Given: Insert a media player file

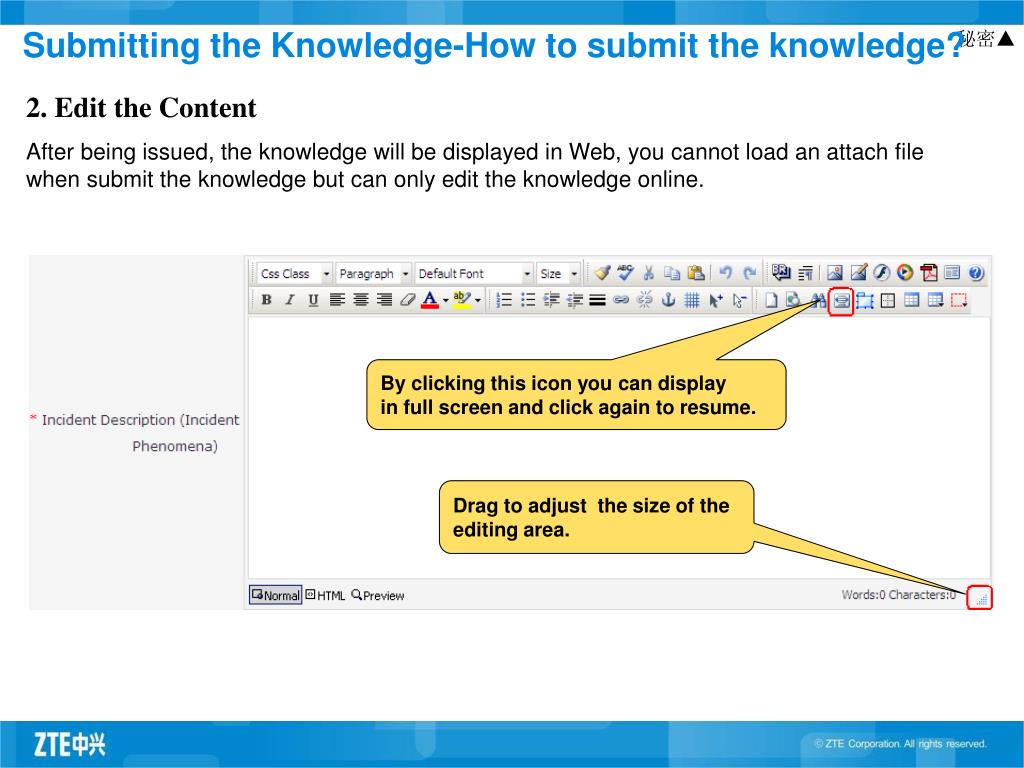Looking at the screenshot, I should click(x=905, y=272).
